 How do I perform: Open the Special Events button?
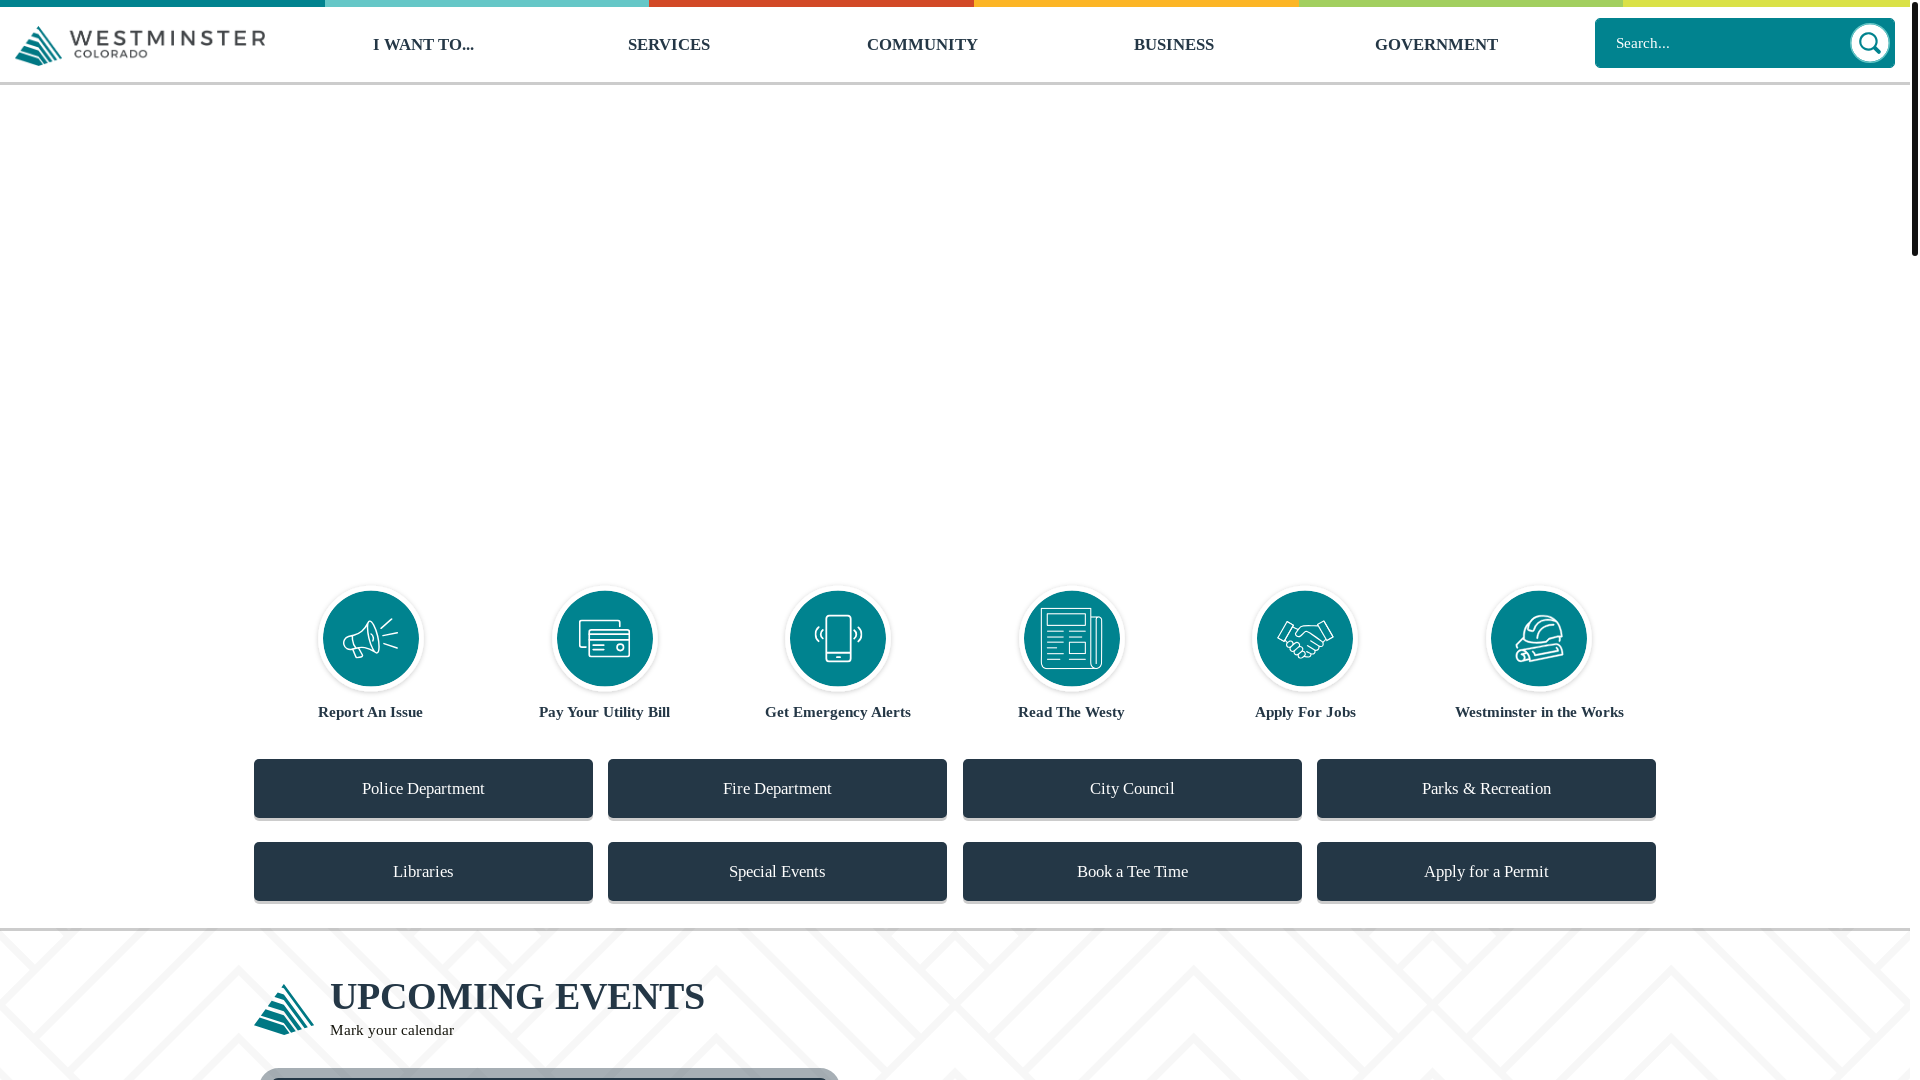tap(777, 871)
